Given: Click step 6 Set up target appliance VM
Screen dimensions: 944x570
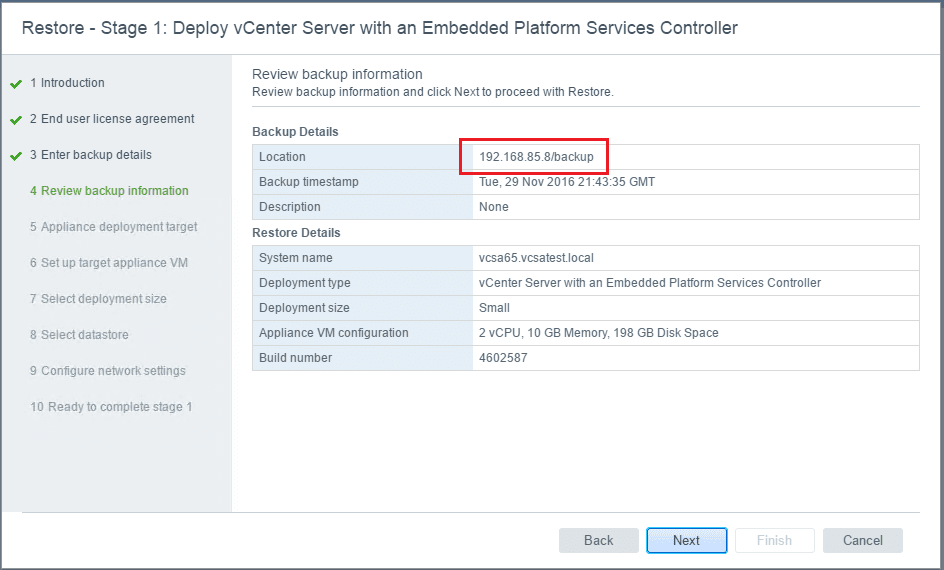Looking at the screenshot, I should [x=109, y=263].
